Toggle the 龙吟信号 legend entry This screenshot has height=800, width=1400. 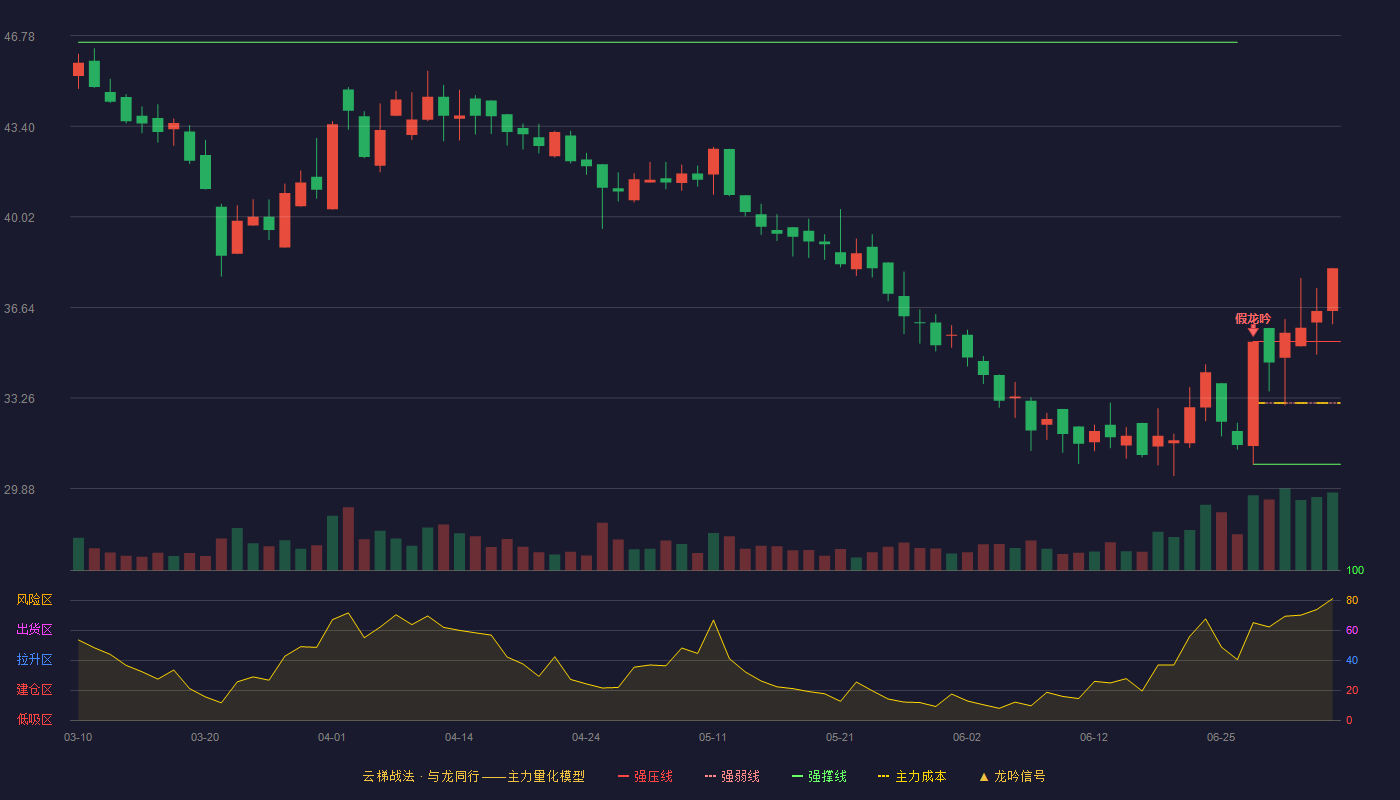pos(1012,776)
